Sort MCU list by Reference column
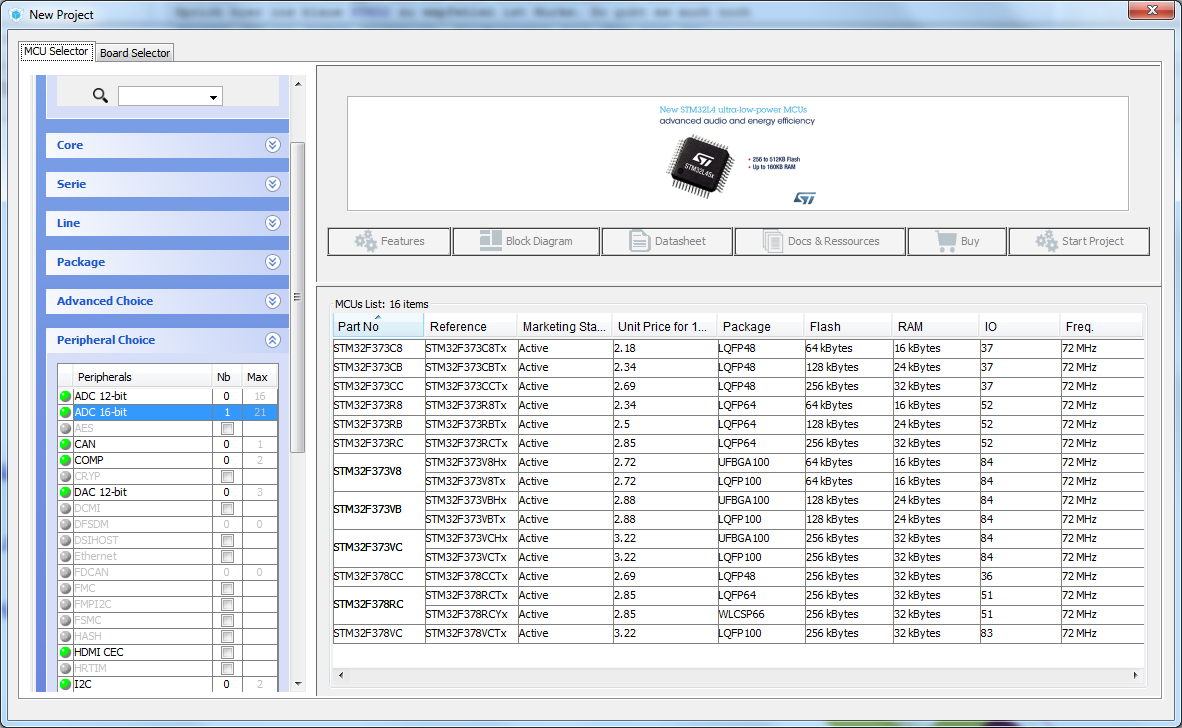Viewport: 1182px width, 728px height. tap(470, 326)
